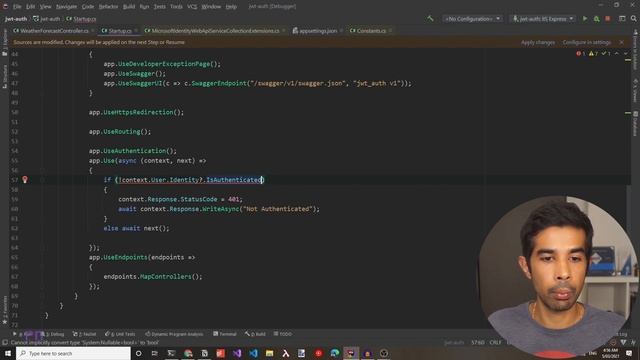Viewport: 640px width, 360px height.
Task: Open the Tests menu
Action: (x=160, y=7)
